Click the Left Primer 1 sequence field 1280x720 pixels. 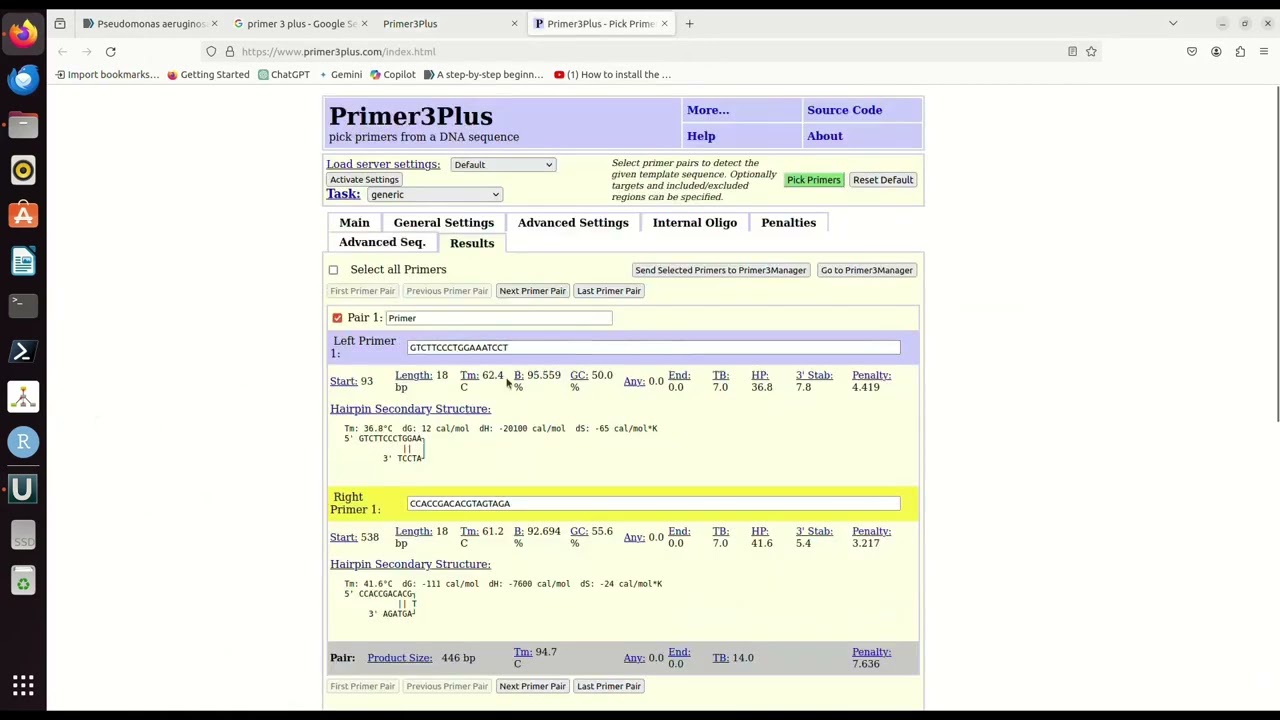pos(654,348)
